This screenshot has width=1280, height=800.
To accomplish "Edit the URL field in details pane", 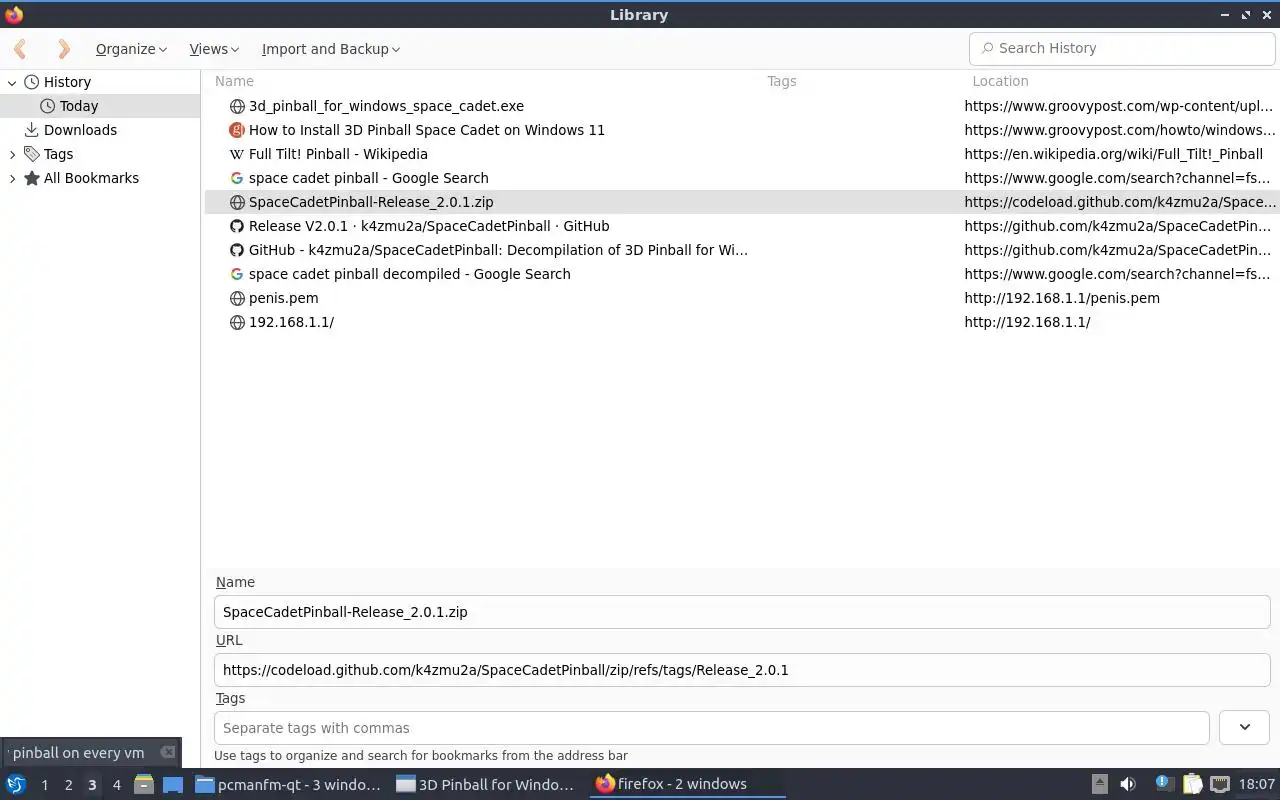I will [x=742, y=670].
